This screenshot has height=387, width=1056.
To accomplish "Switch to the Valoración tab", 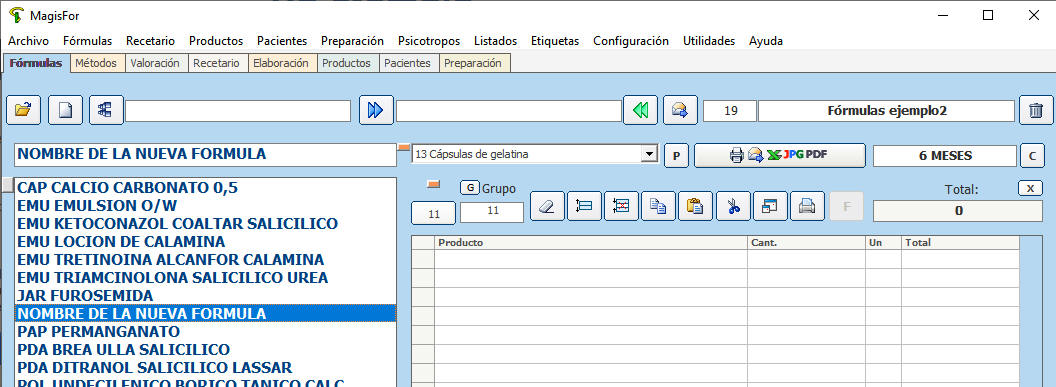I will [155, 63].
